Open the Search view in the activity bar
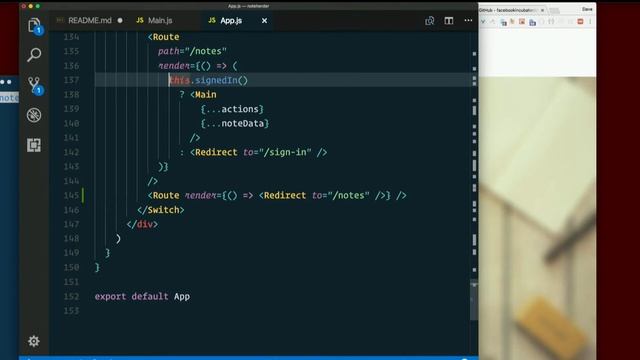Image resolution: width=640 pixels, height=360 pixels. pyautogui.click(x=34, y=55)
